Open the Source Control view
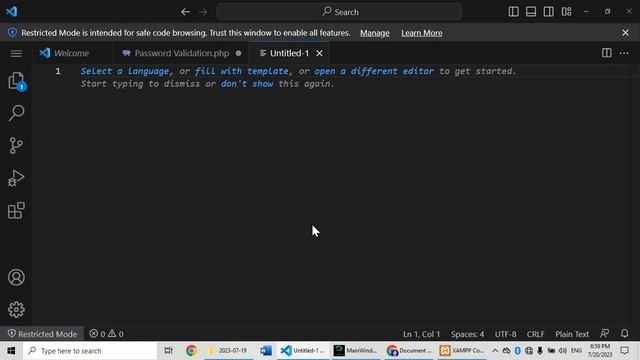Screen dimensions: 640x360 click(x=16, y=145)
